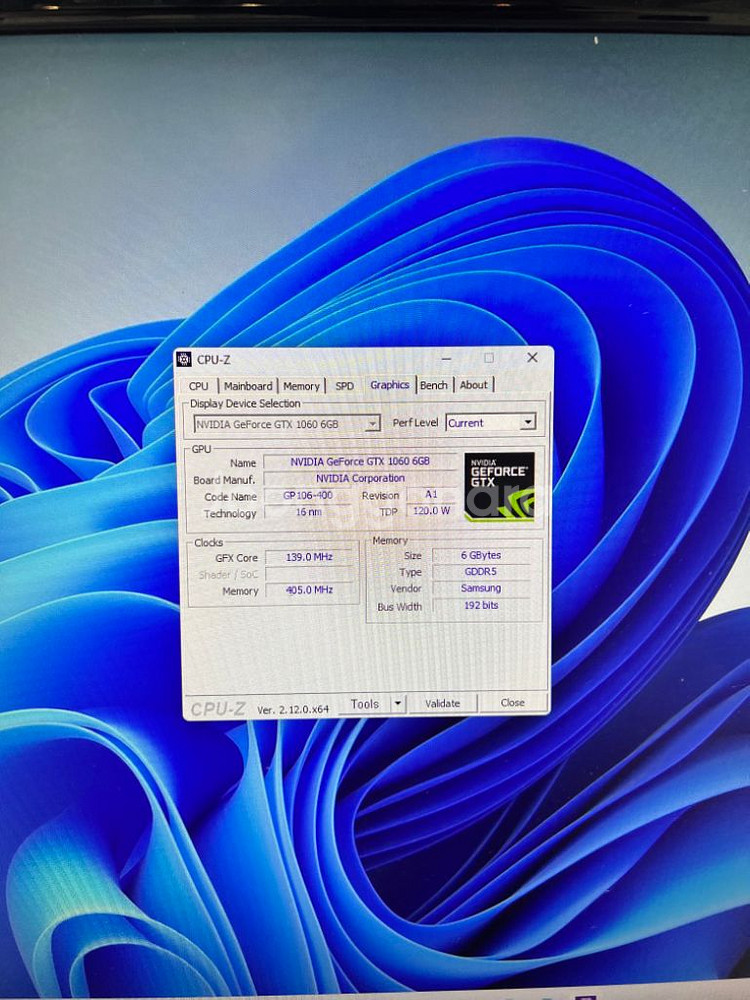Click the GPU Name field value

coord(360,461)
